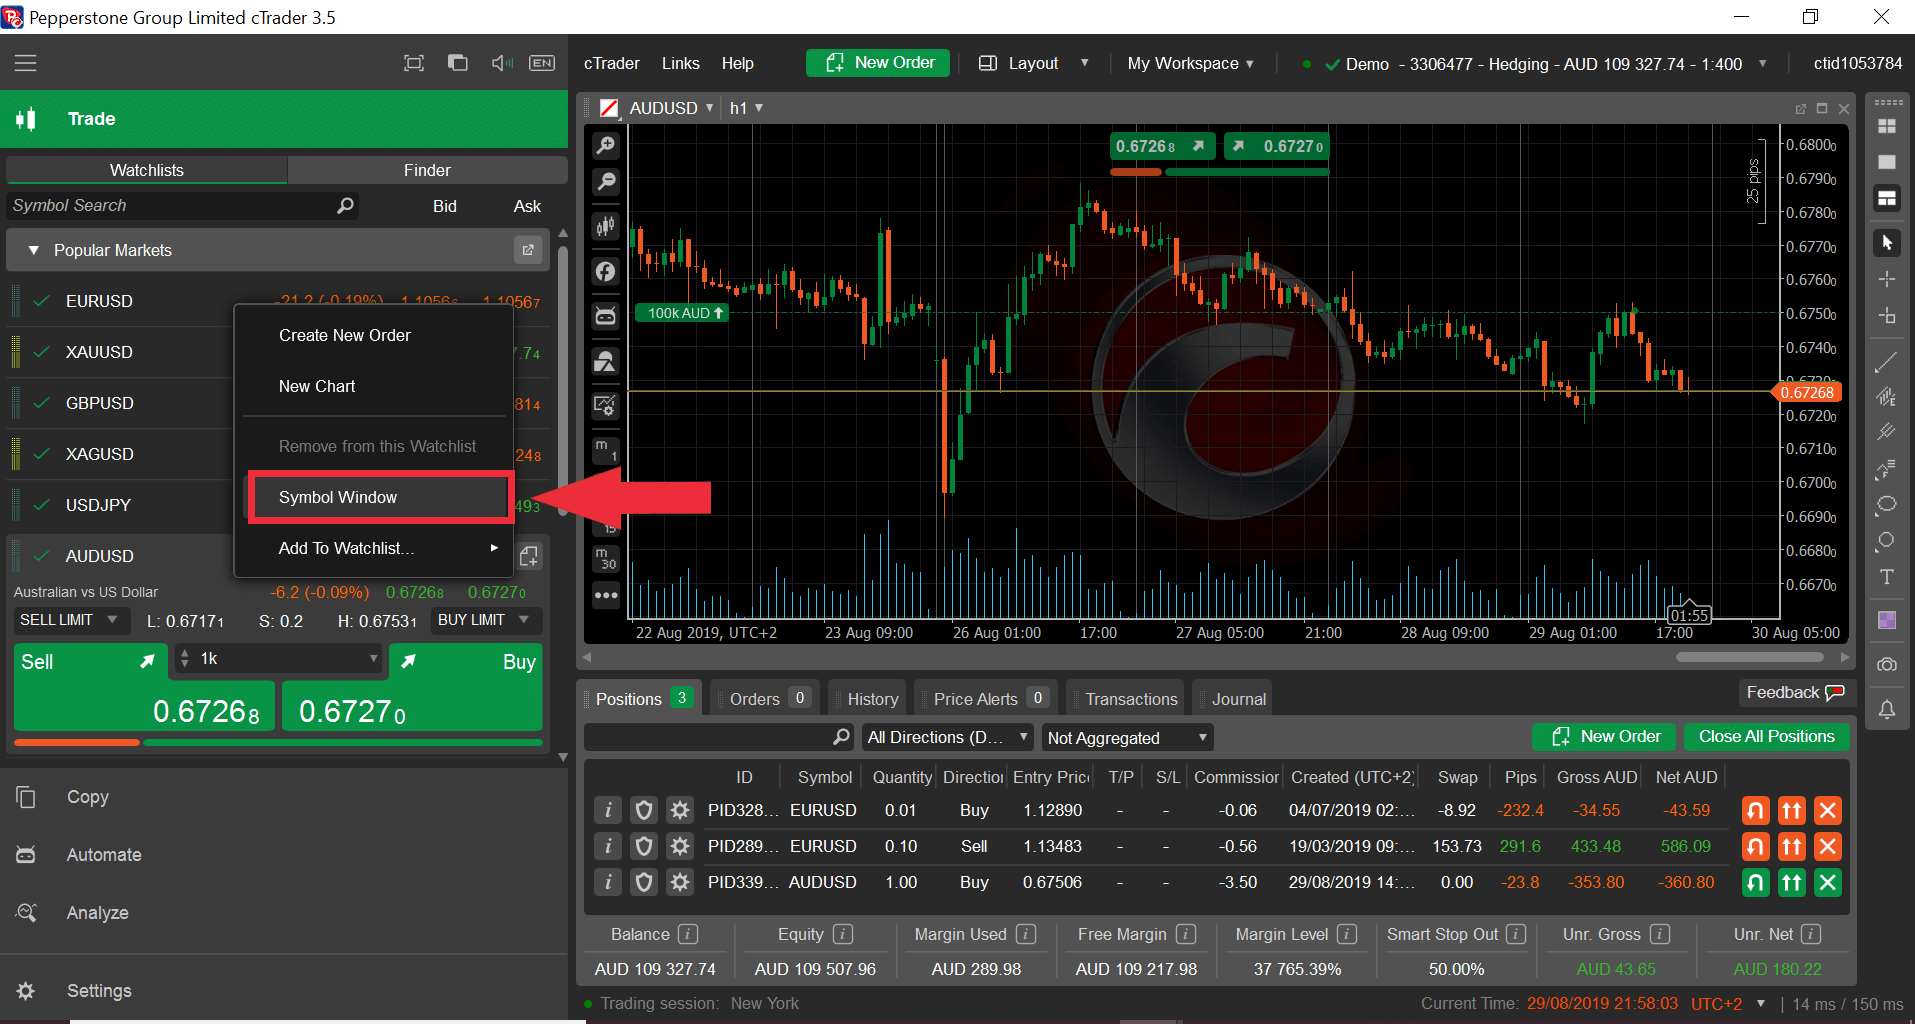Select the crosshair tool

click(x=1887, y=279)
